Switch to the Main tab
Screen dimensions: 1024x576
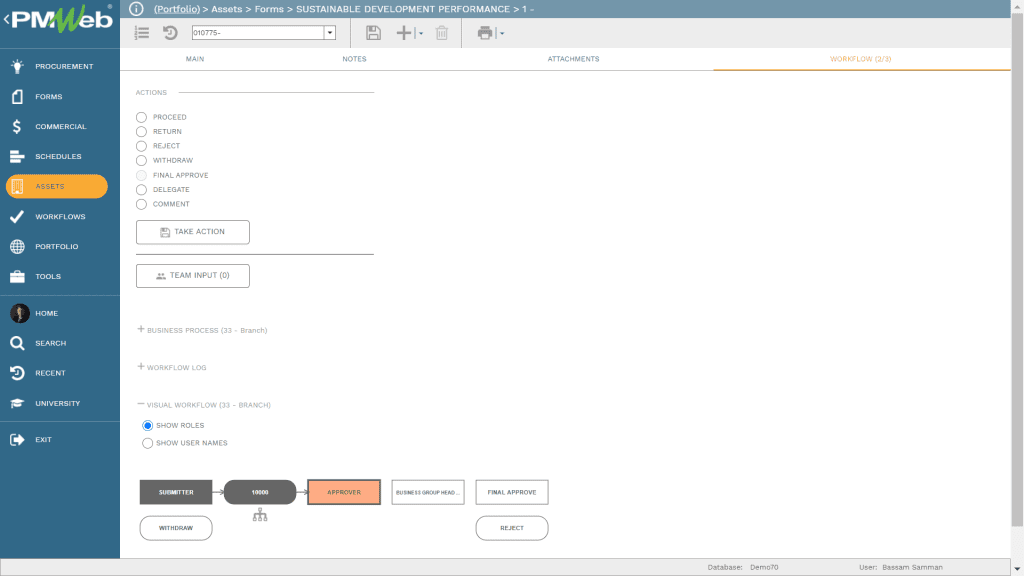[195, 59]
